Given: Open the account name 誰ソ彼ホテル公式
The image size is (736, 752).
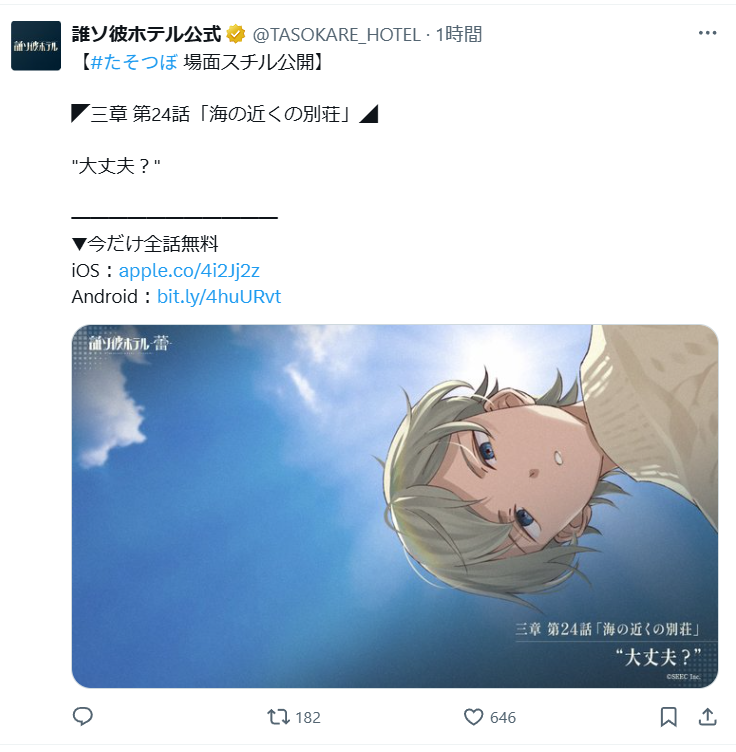Looking at the screenshot, I should point(146,34).
